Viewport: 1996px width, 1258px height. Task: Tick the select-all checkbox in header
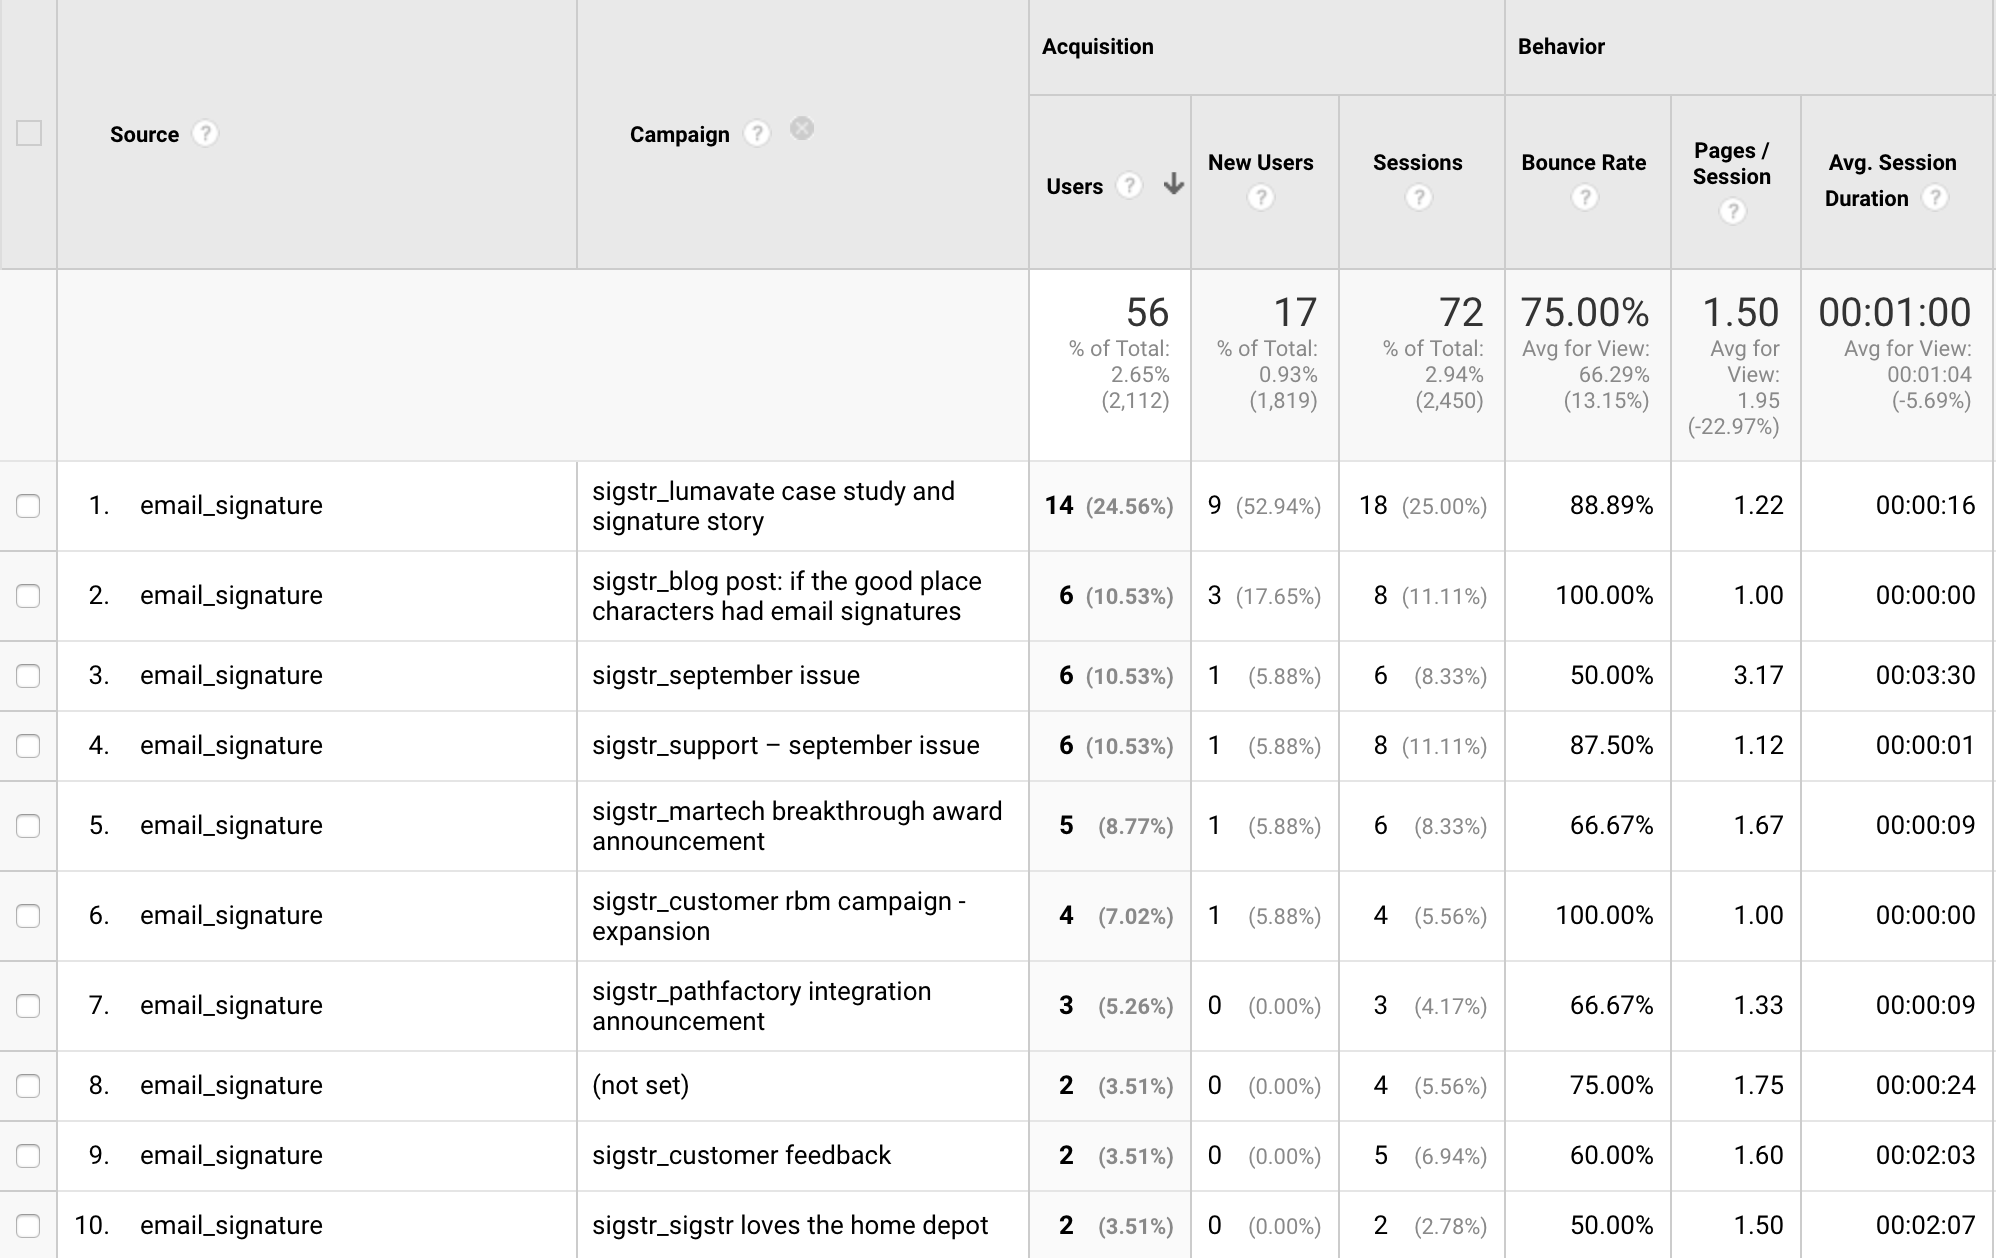click(29, 133)
